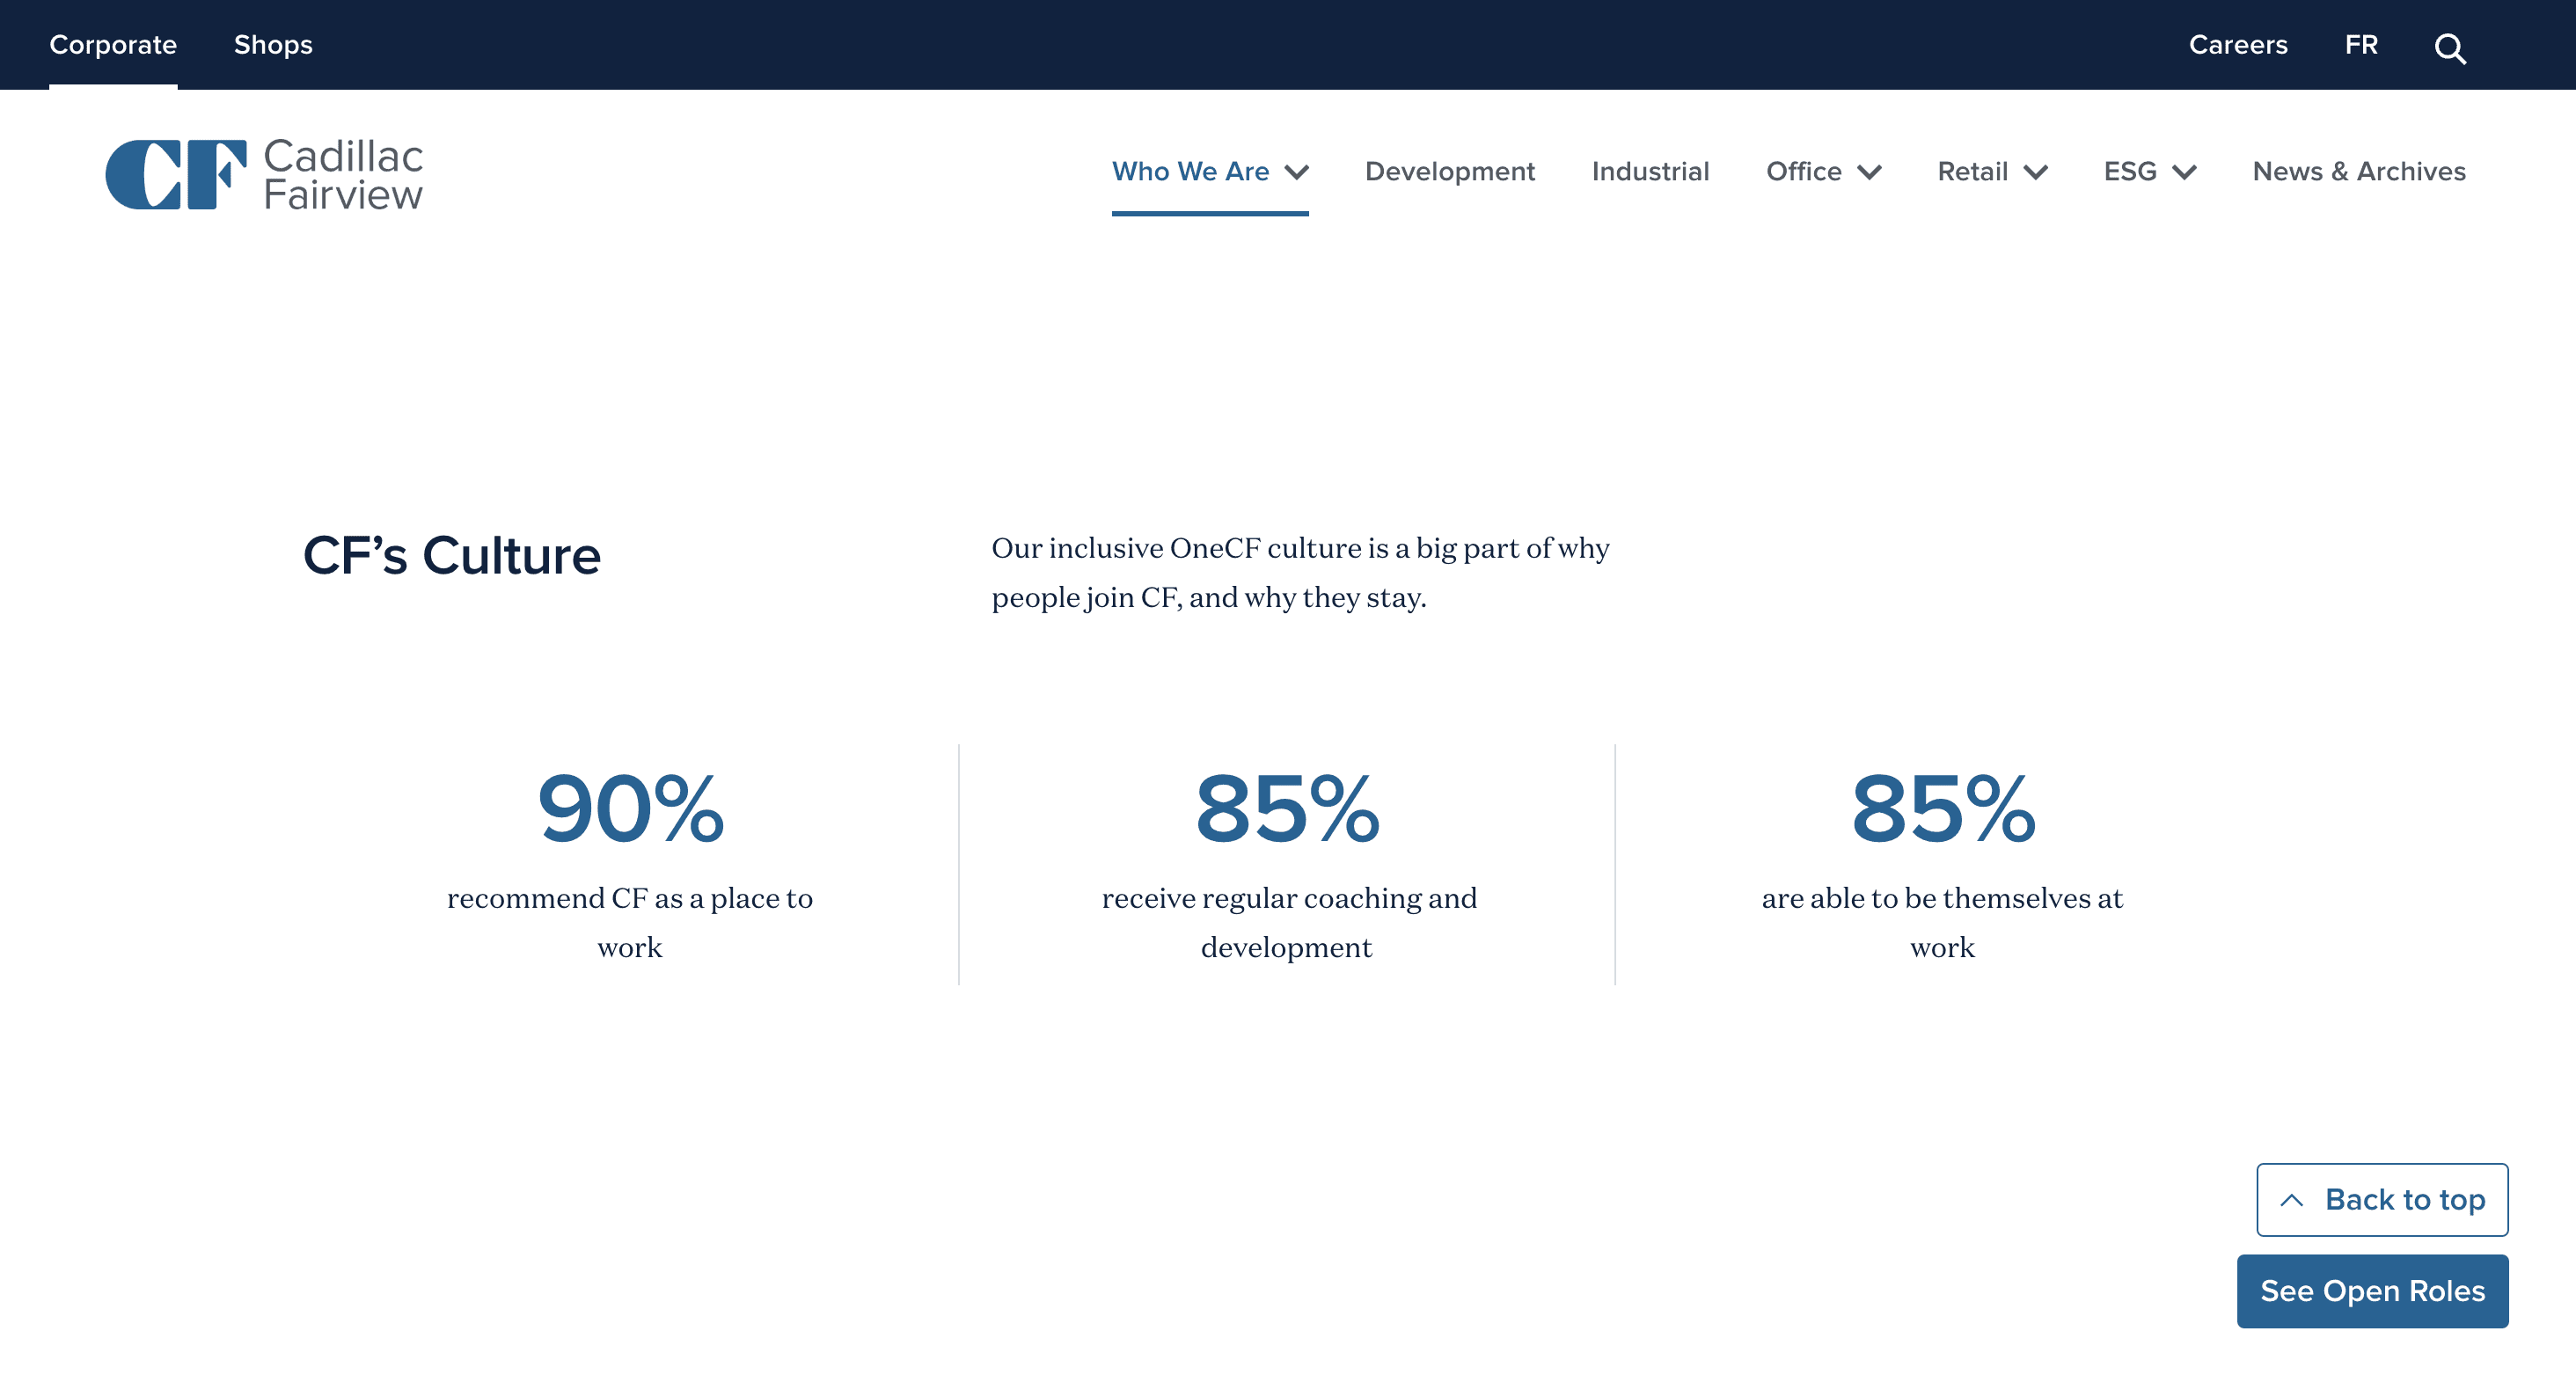The image size is (2576, 1397).
Task: Expand the Office dropdown chevron
Action: coord(1869,172)
